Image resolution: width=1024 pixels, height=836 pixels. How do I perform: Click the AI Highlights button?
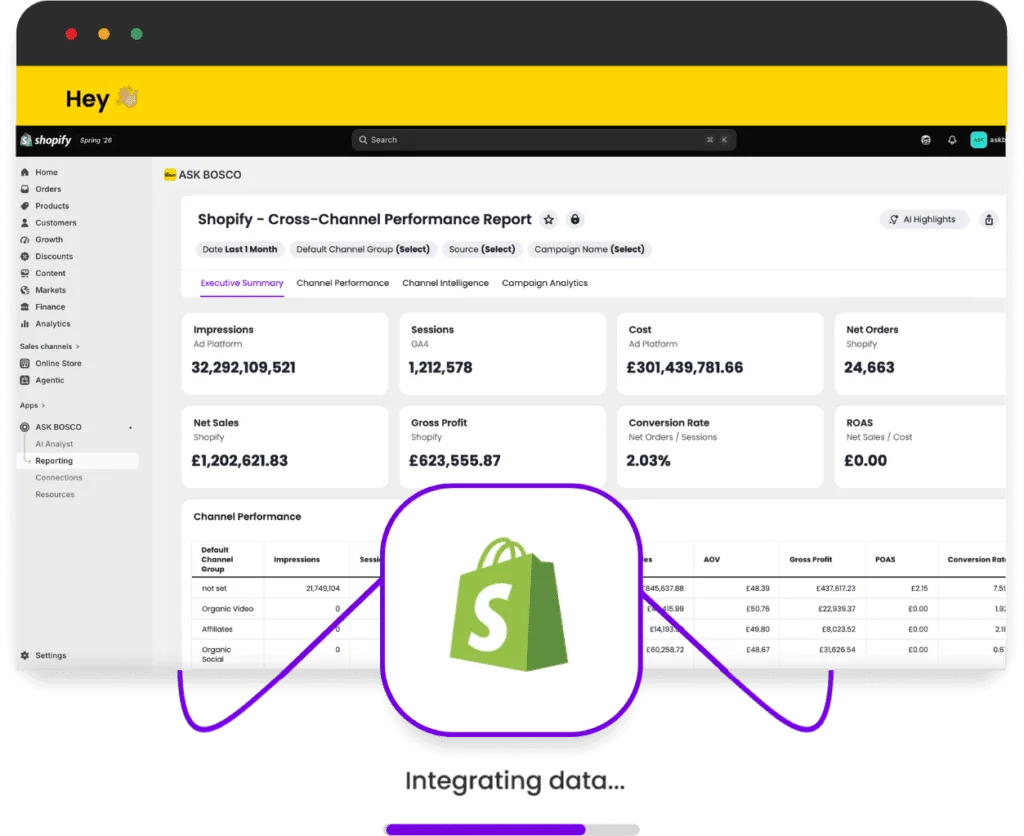[923, 219]
